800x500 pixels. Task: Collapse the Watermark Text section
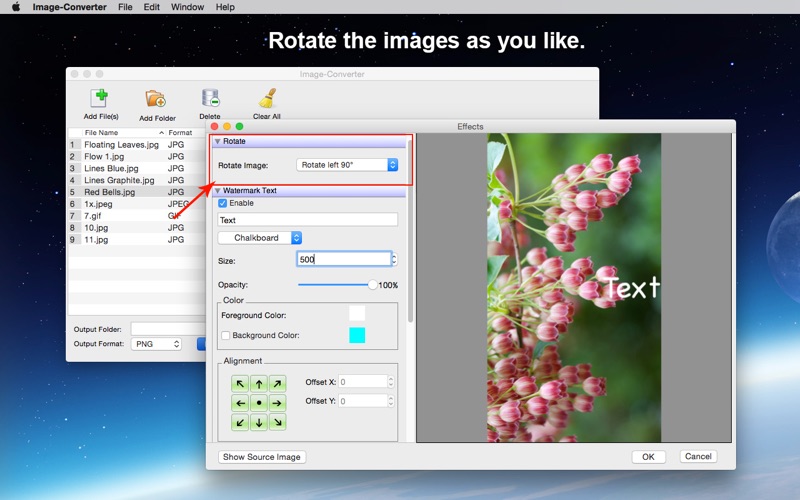coord(217,191)
